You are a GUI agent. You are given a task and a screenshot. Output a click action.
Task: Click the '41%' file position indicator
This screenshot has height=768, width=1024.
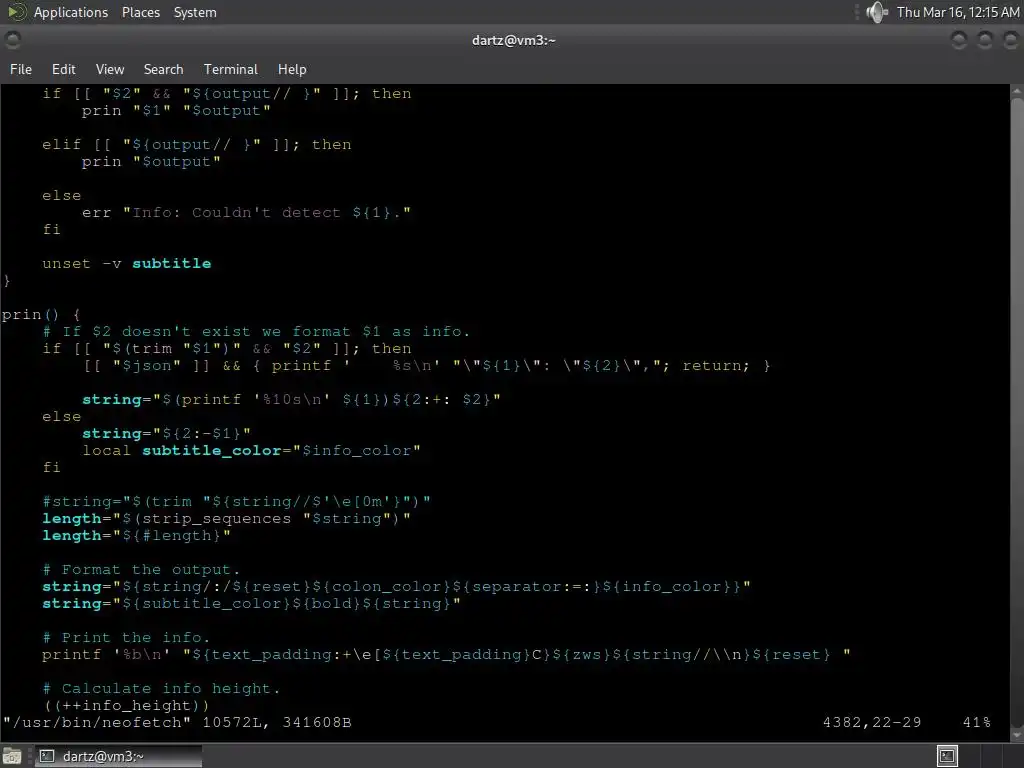976,722
